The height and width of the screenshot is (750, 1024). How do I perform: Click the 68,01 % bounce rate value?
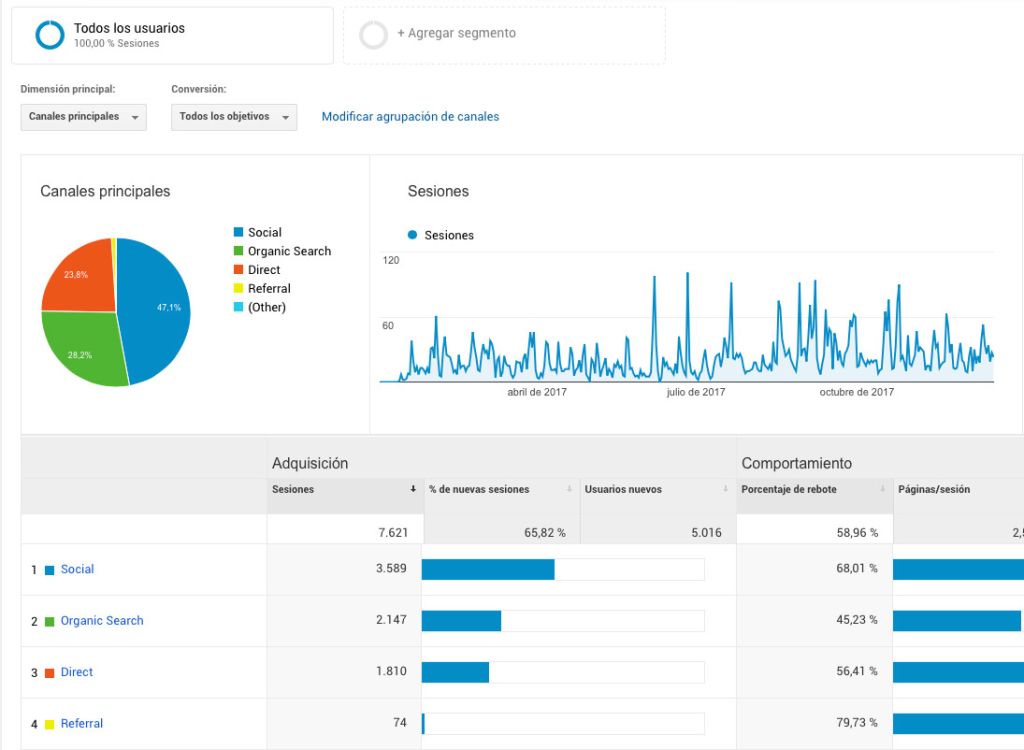click(857, 568)
